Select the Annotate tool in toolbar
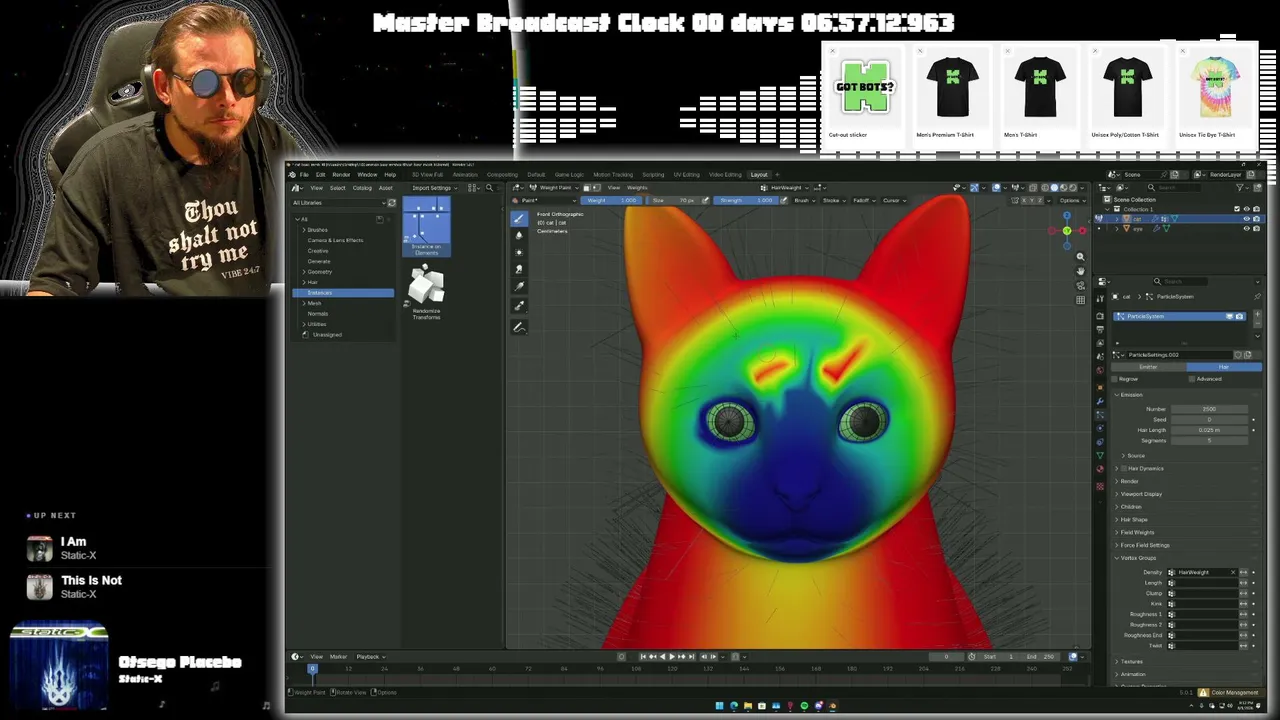 click(x=519, y=327)
